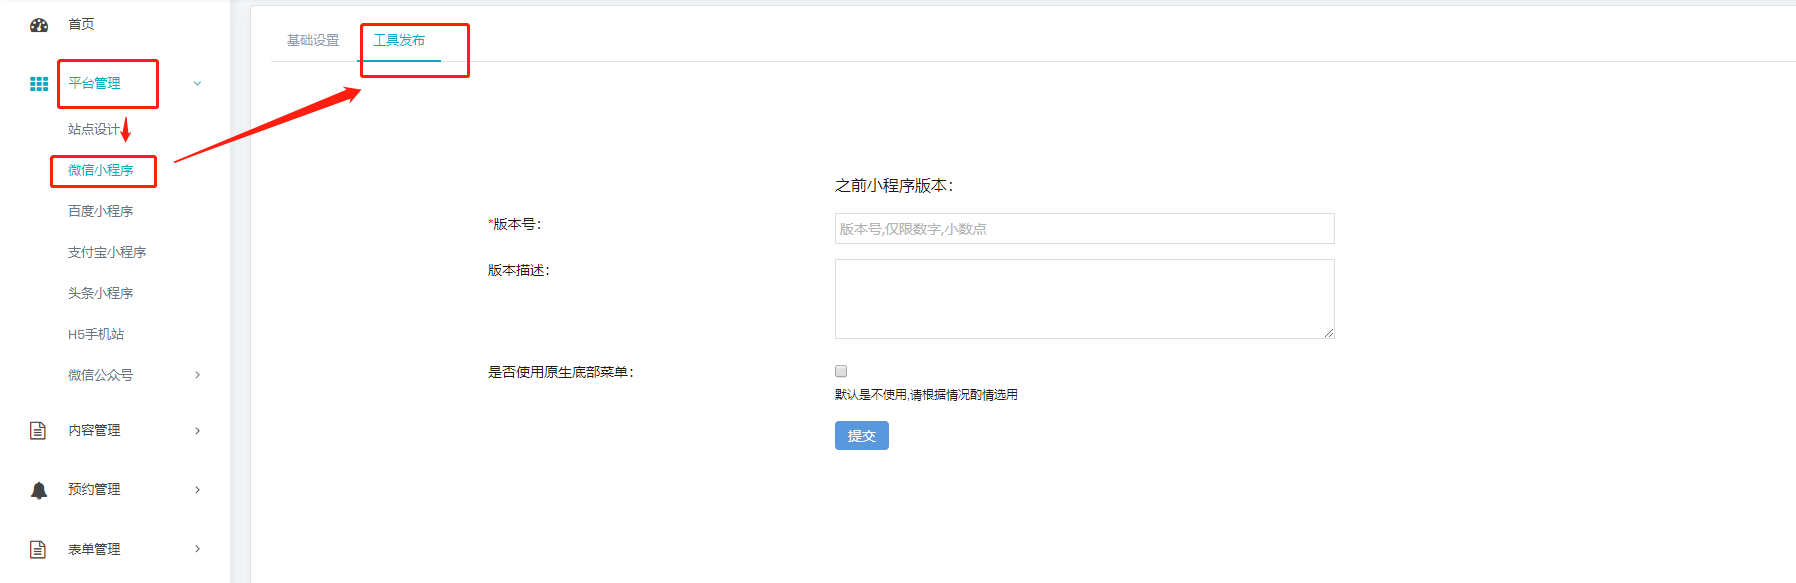Collapse the 平台管理 menu chevron
Image resolution: width=1796 pixels, height=583 pixels.
[x=197, y=83]
